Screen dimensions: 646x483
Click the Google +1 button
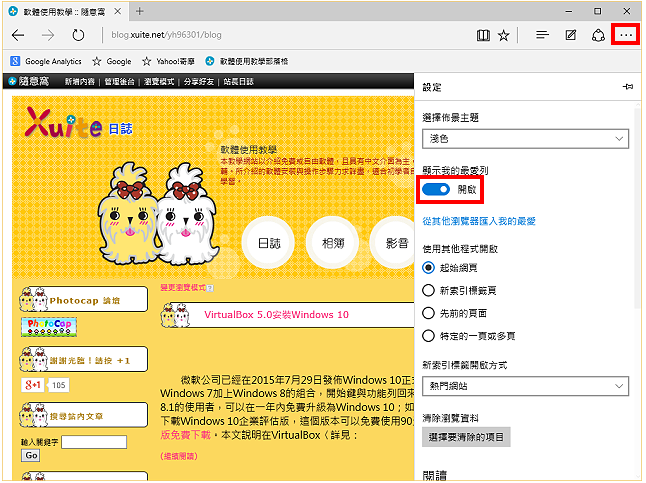click(x=33, y=385)
